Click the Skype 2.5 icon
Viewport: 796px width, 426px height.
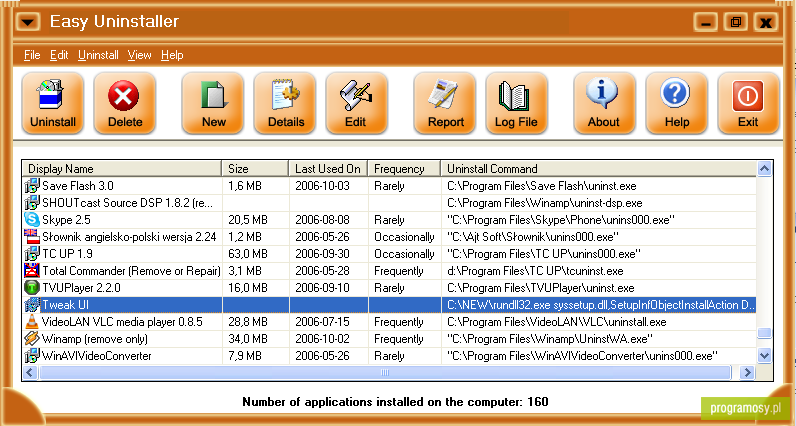click(32, 220)
